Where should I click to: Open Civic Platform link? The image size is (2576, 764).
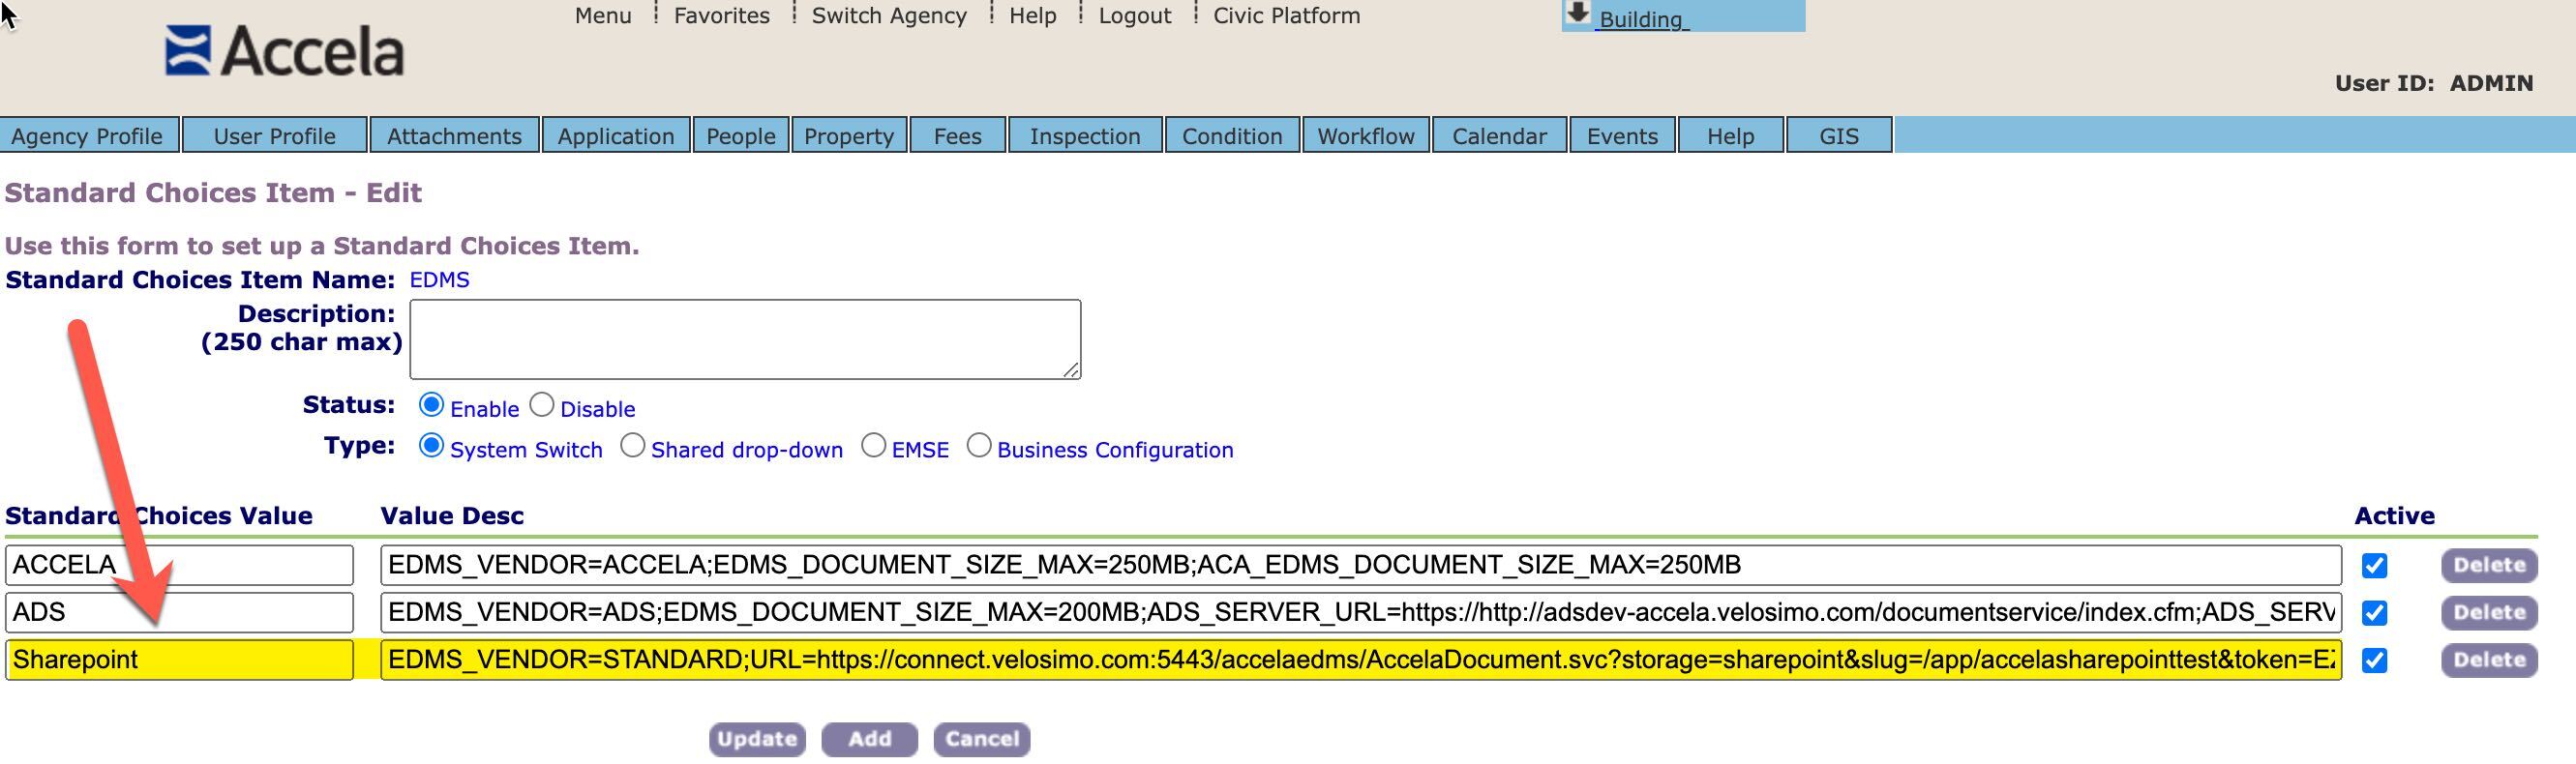point(1286,16)
